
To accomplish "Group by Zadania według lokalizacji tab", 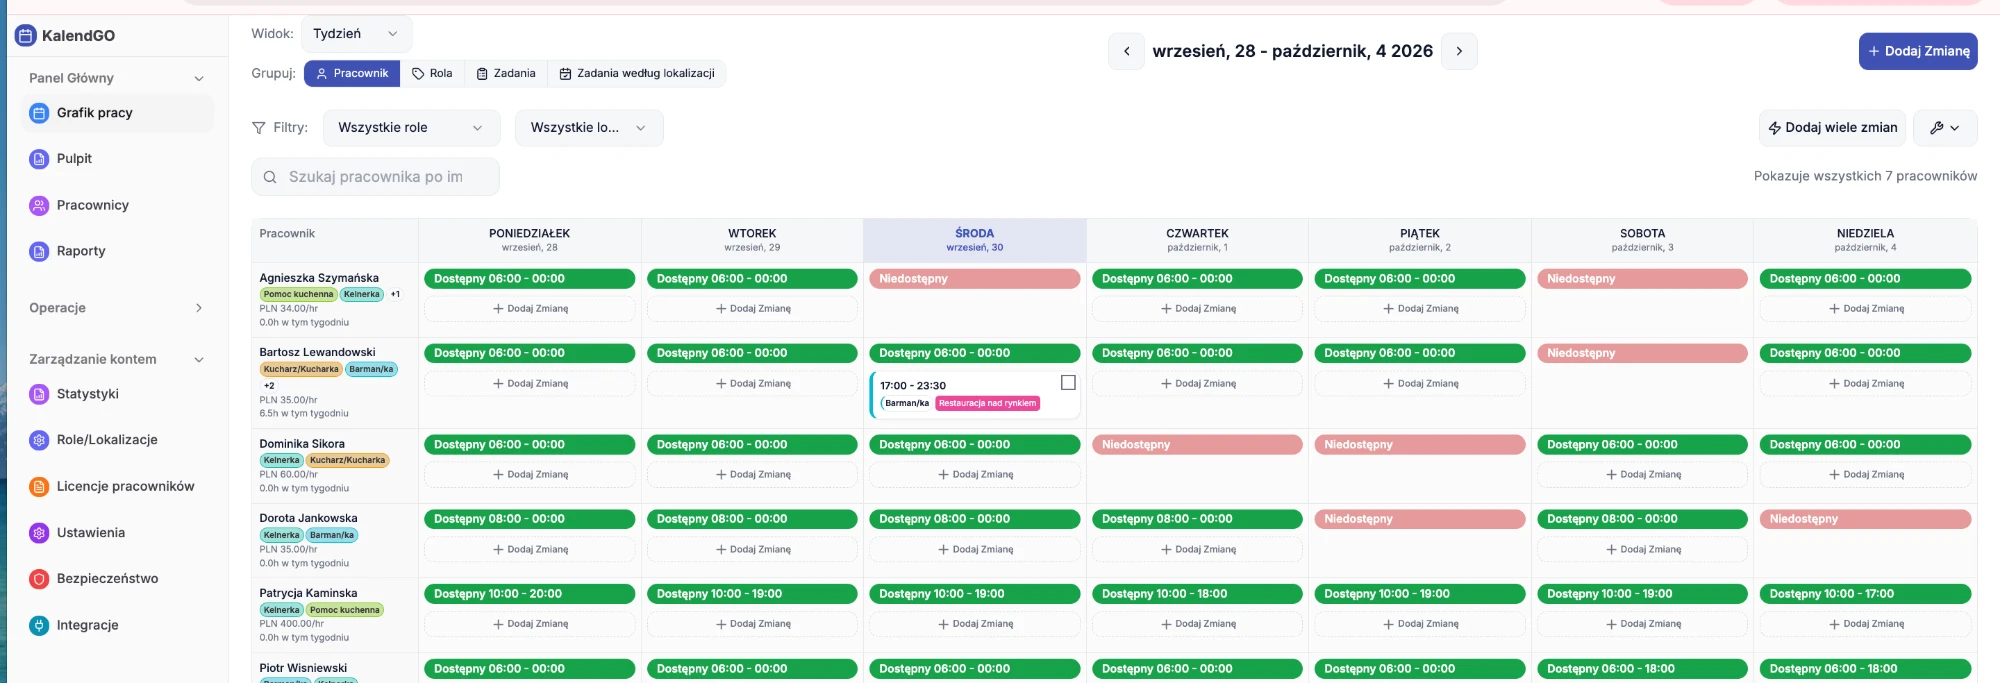I will pyautogui.click(x=637, y=74).
